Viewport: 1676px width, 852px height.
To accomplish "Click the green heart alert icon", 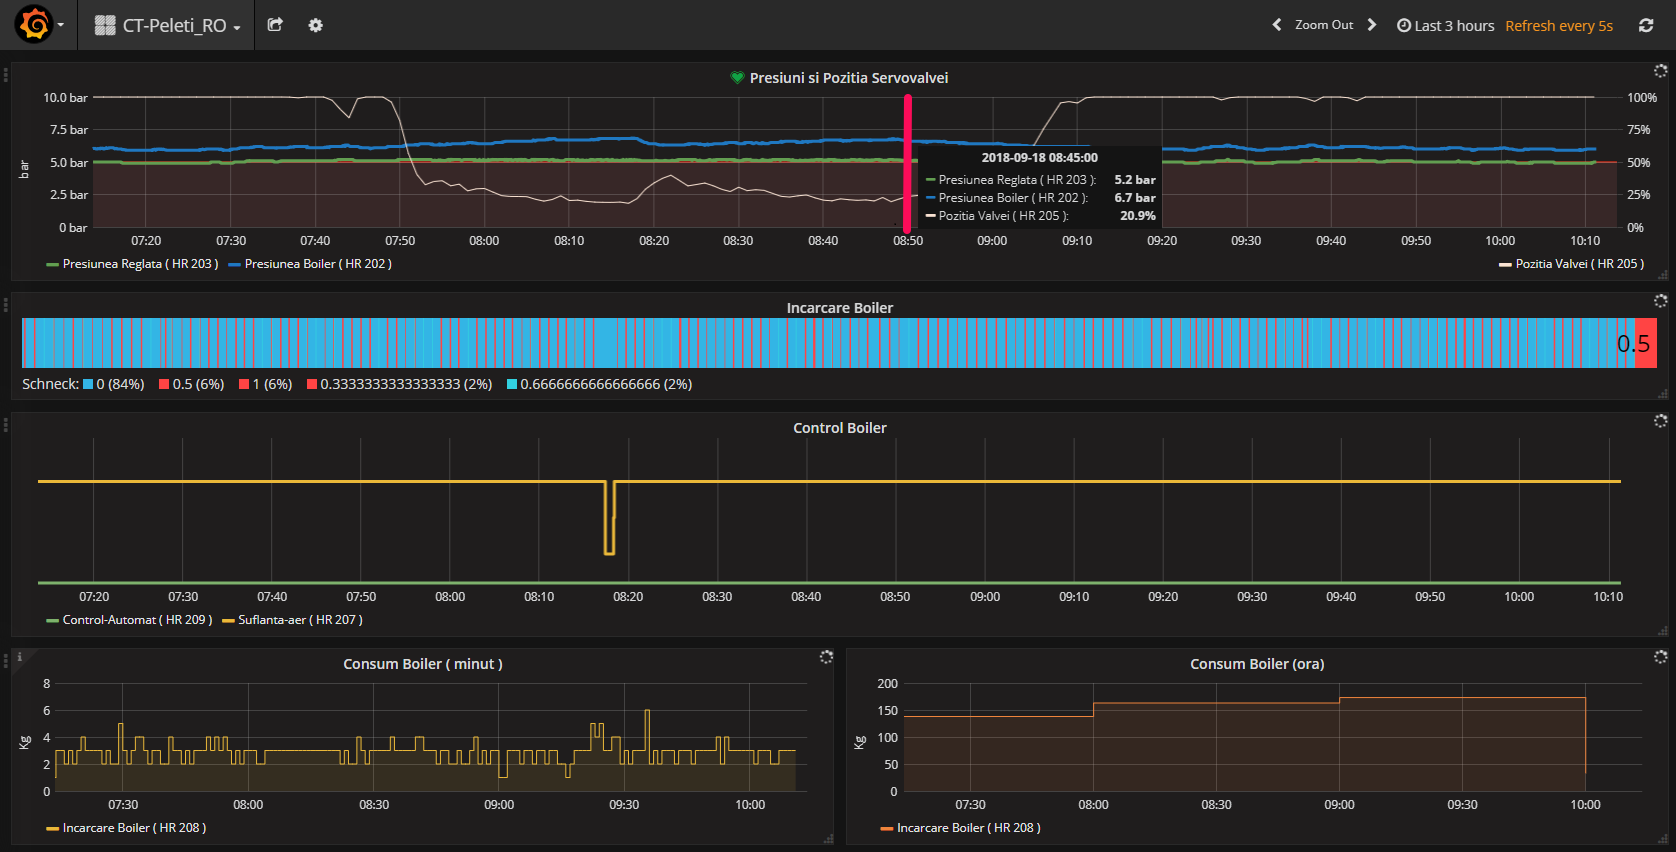I will pyautogui.click(x=738, y=78).
